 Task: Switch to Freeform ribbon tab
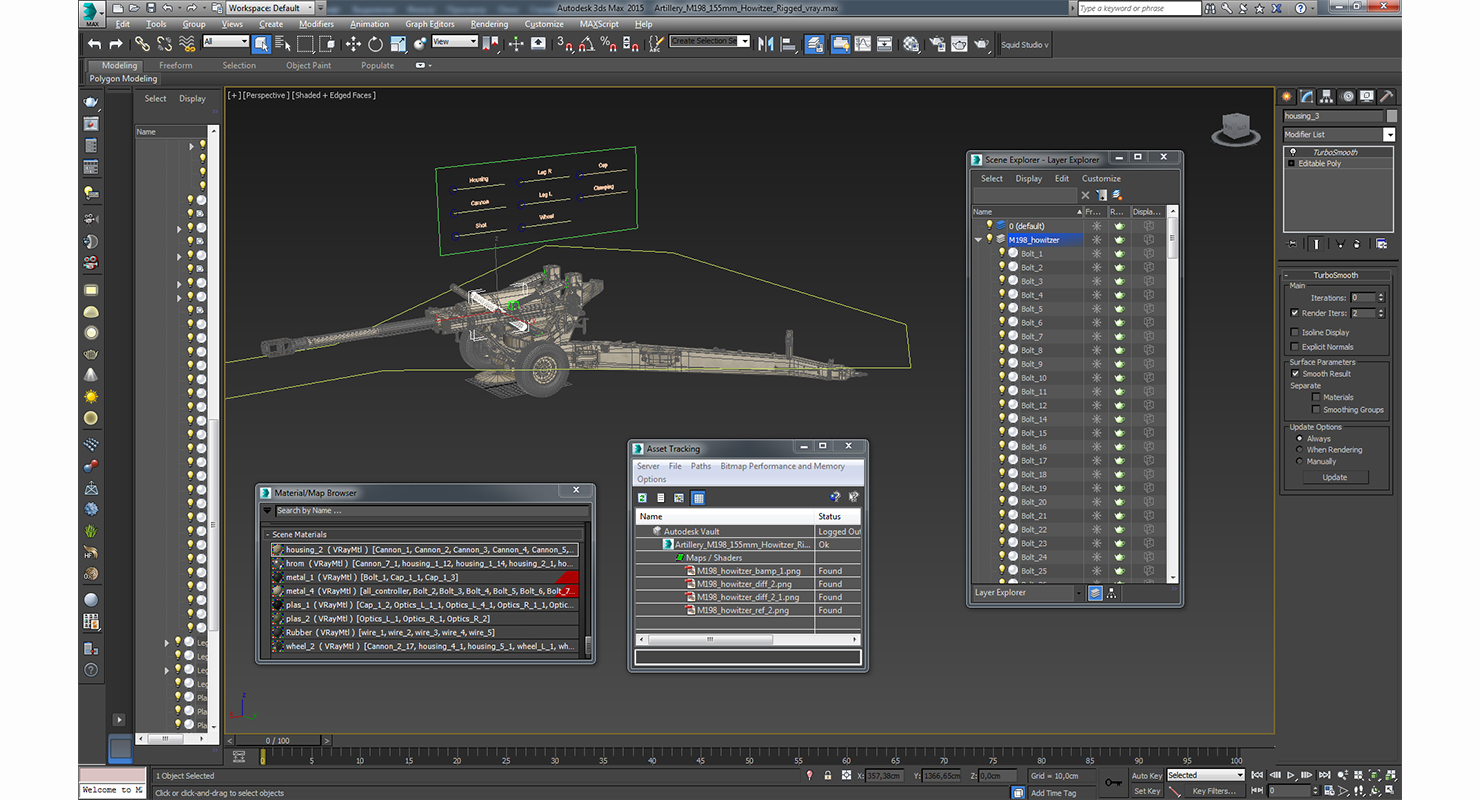tap(175, 65)
